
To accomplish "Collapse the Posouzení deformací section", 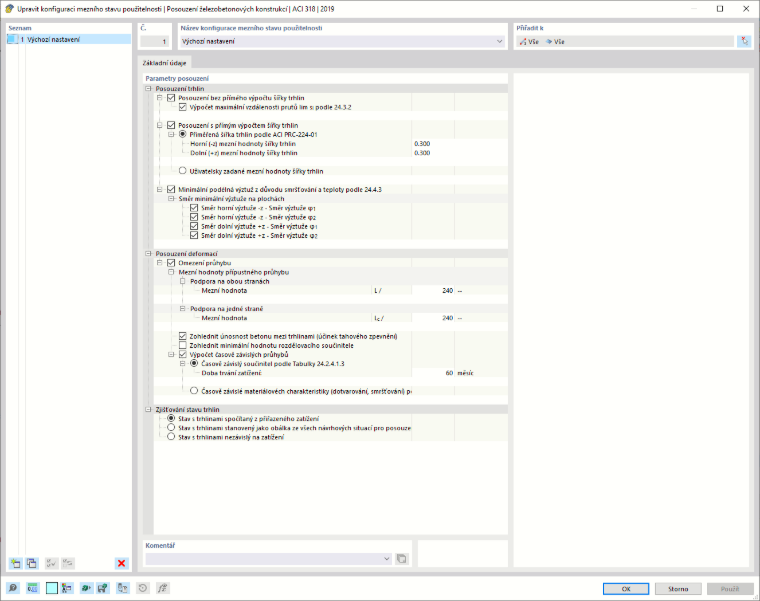I will click(148, 253).
